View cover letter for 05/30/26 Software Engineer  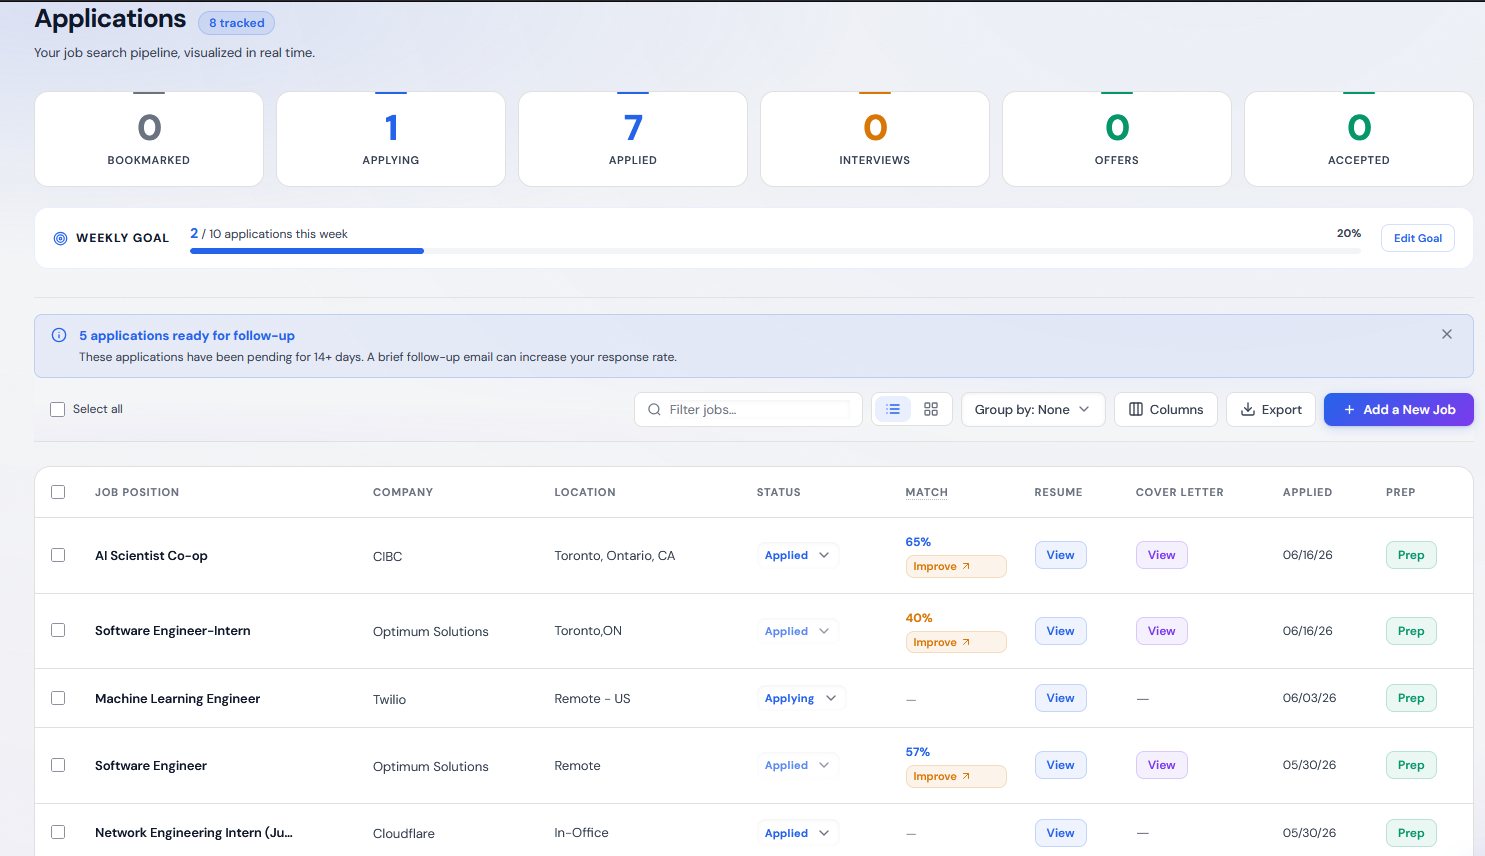pos(1162,765)
